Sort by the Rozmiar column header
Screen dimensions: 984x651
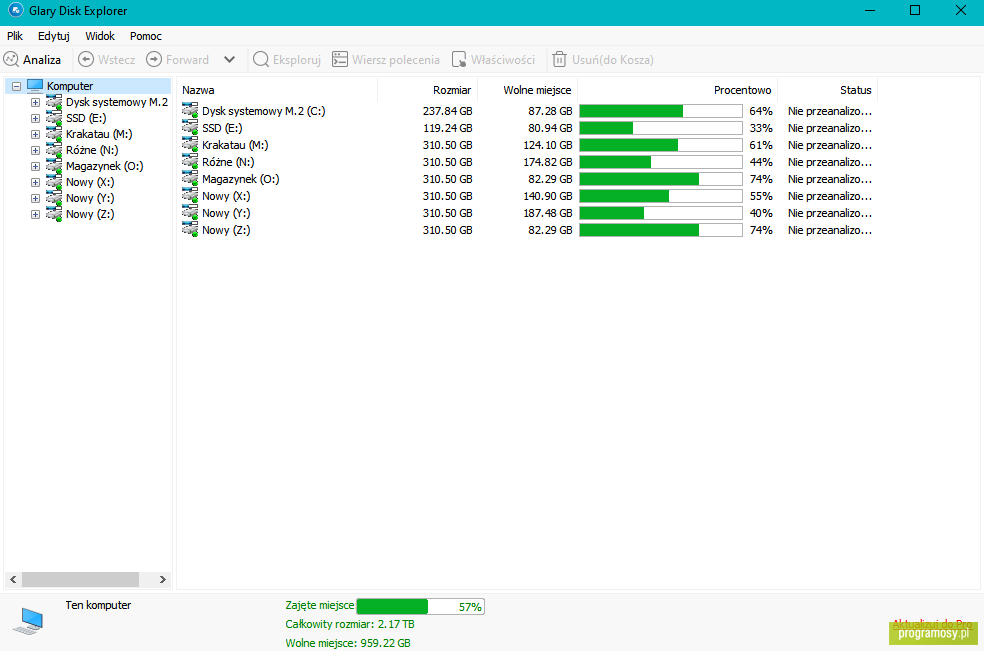point(427,90)
